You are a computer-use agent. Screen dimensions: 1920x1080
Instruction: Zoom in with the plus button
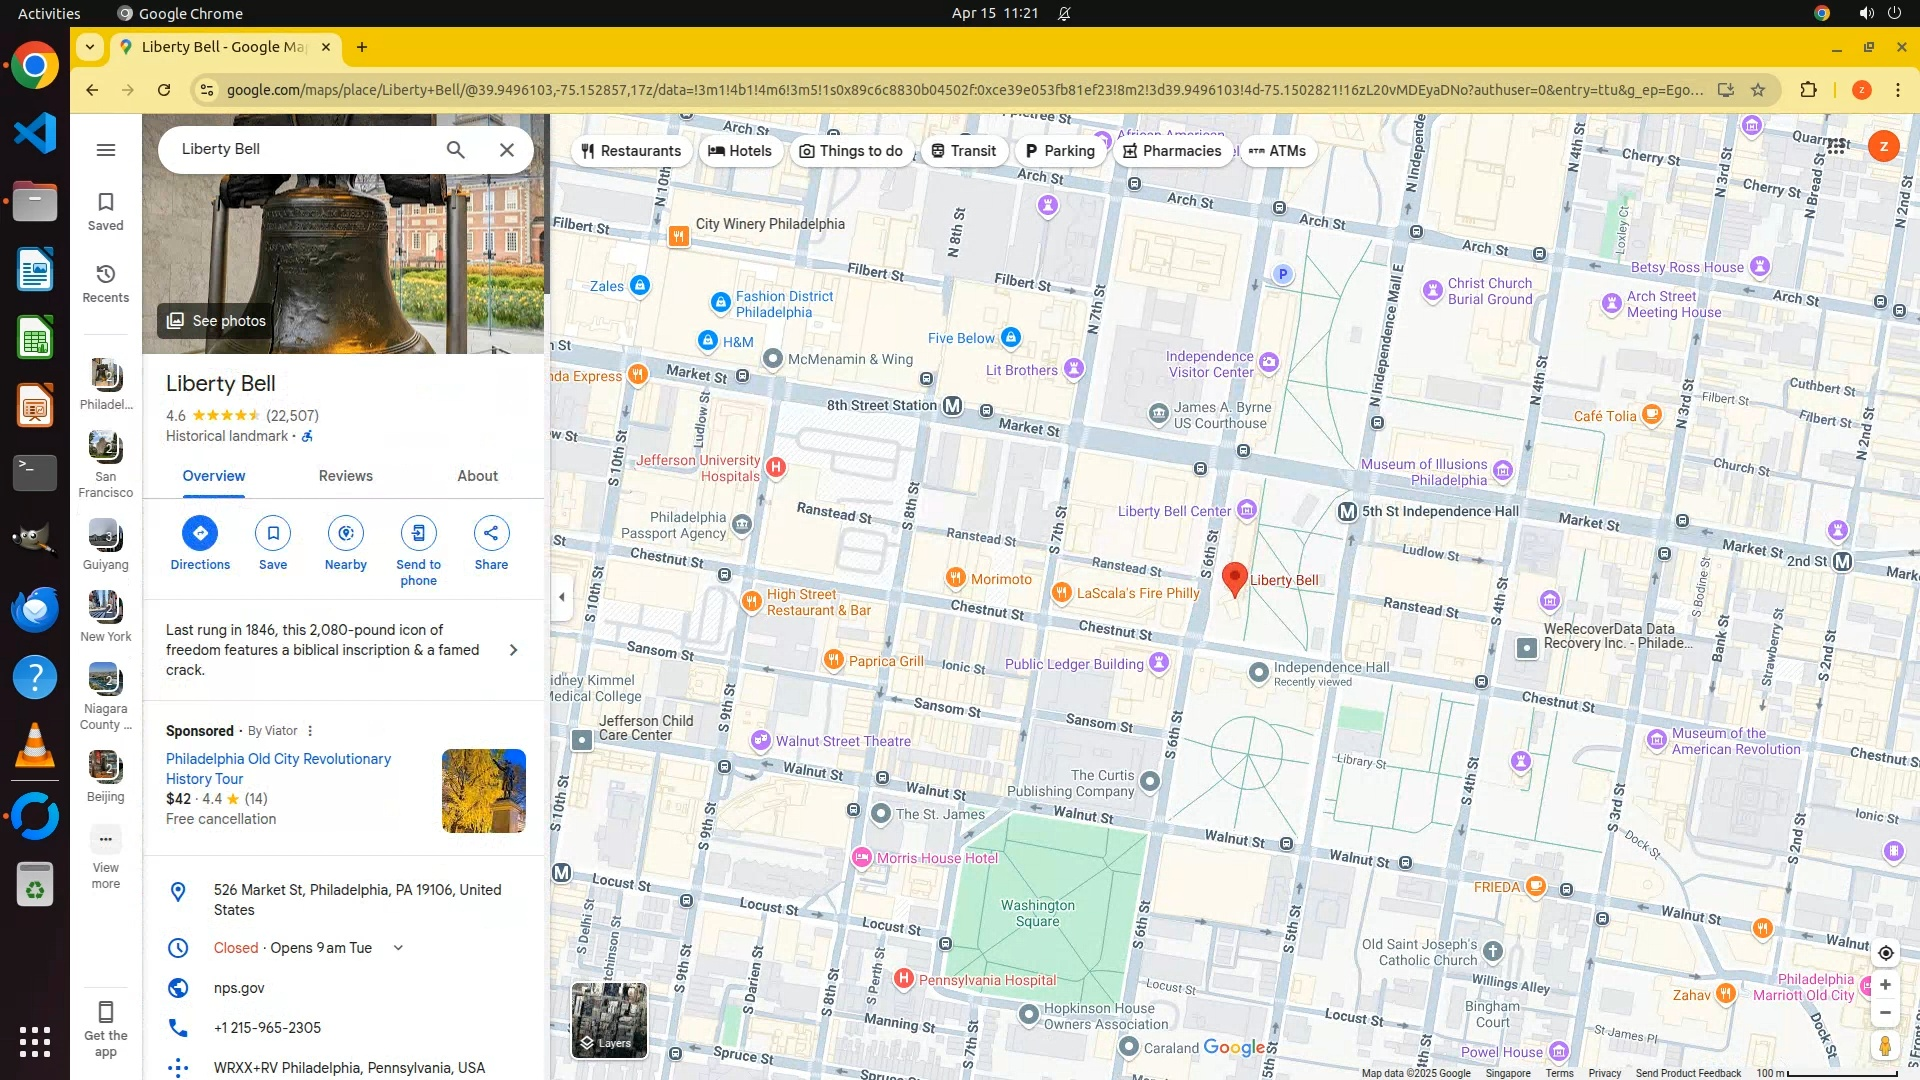(1885, 985)
